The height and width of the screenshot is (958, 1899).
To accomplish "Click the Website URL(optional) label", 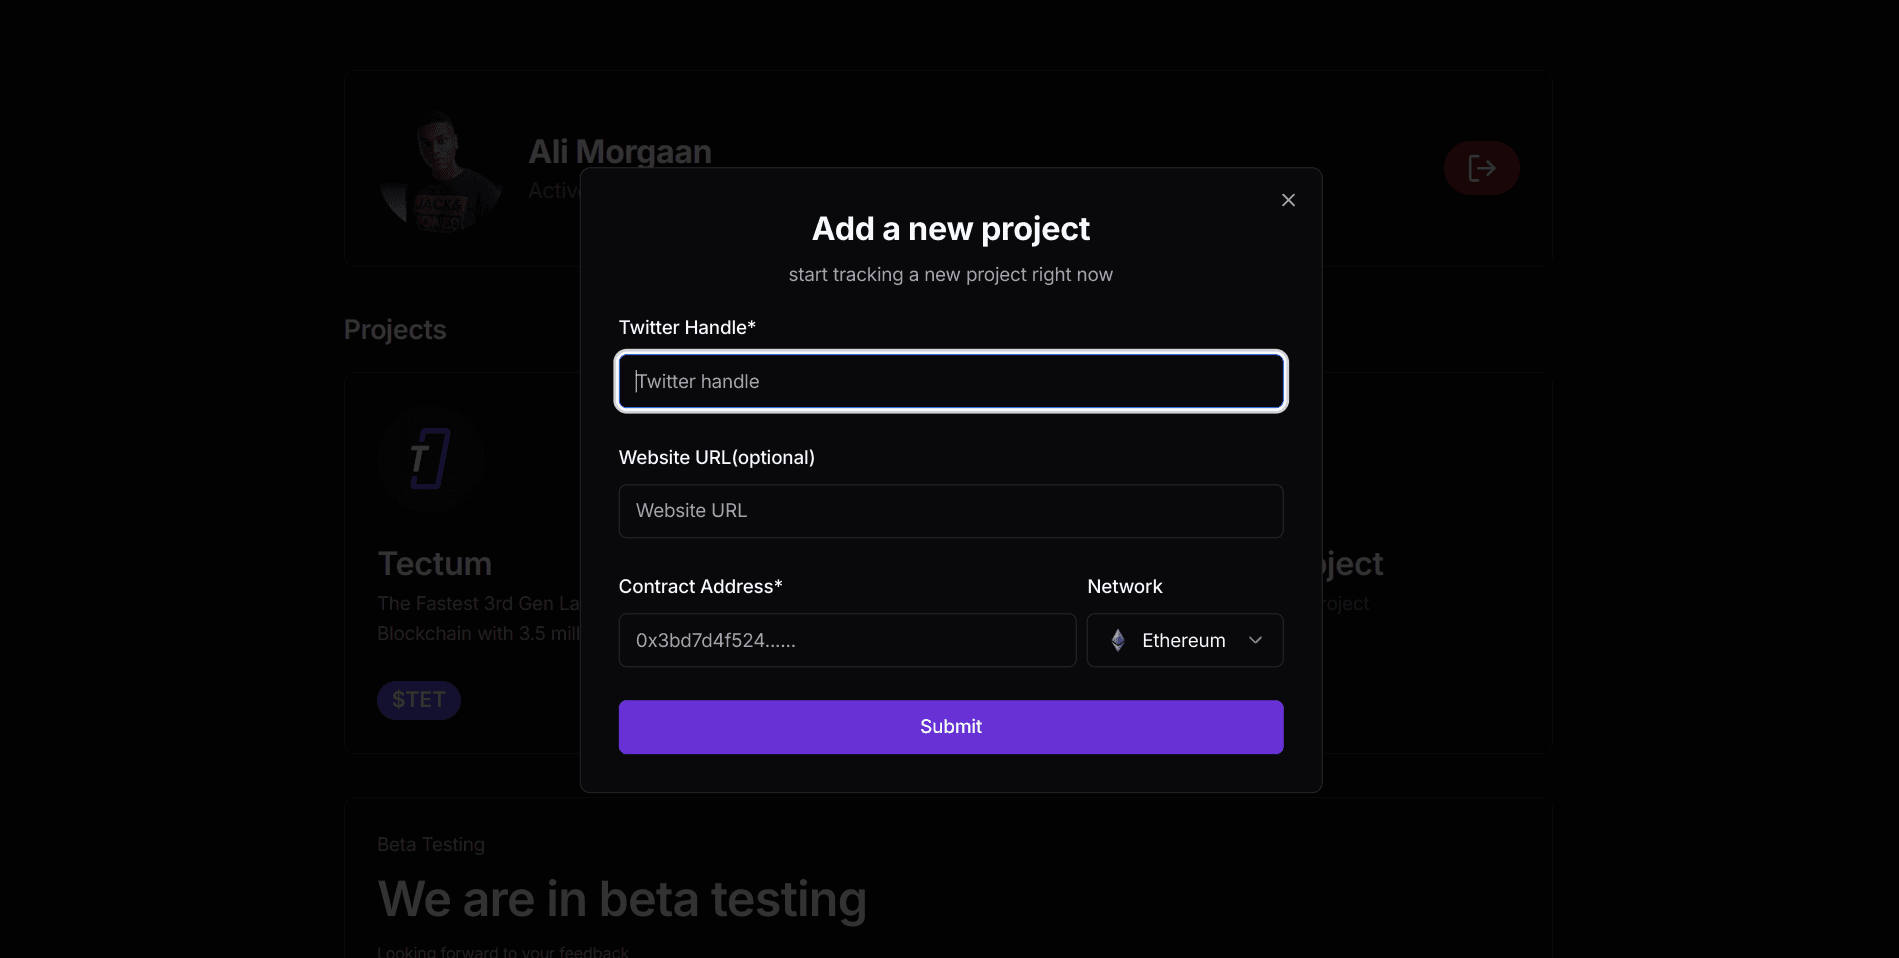I will [x=717, y=457].
